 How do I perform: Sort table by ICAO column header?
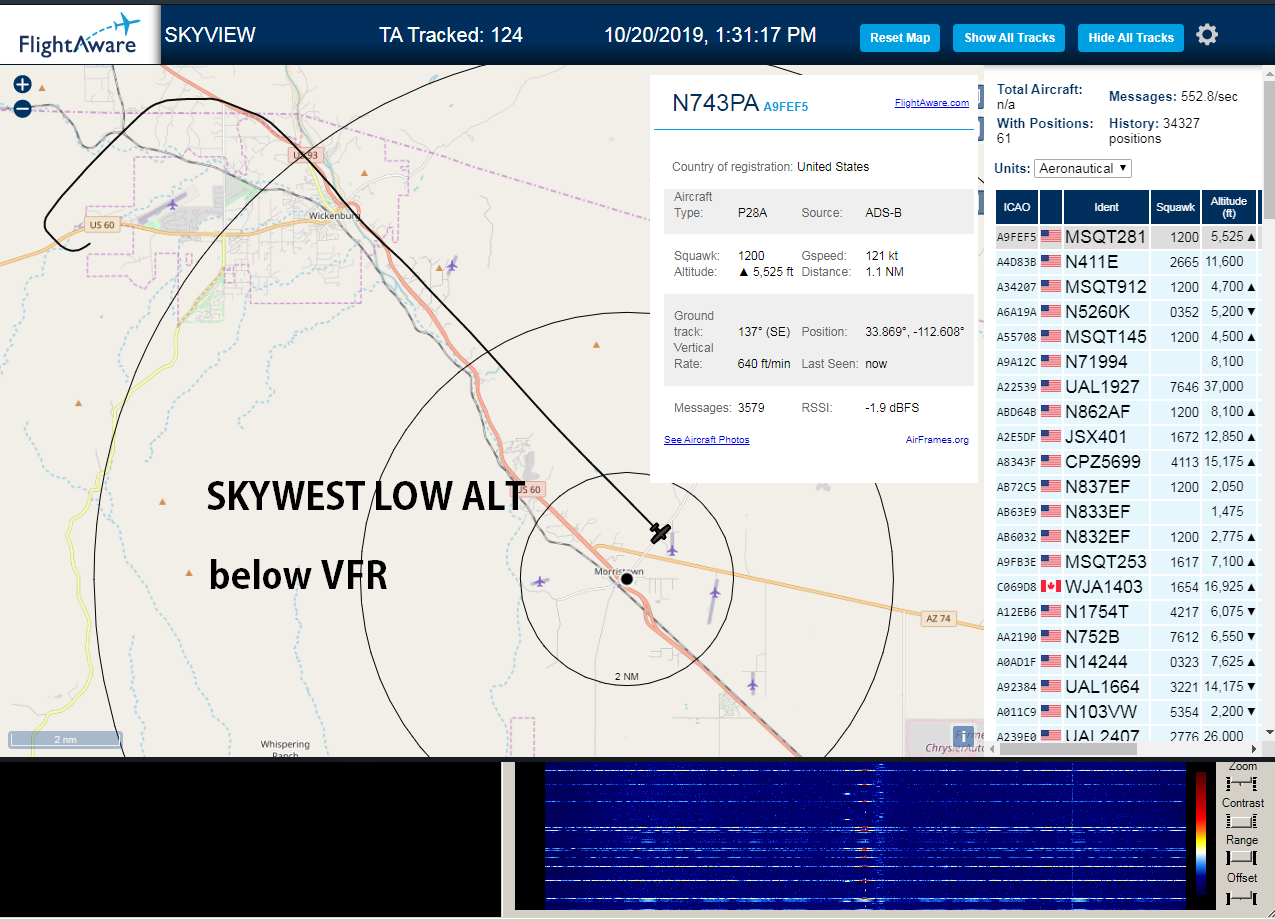pos(1016,207)
